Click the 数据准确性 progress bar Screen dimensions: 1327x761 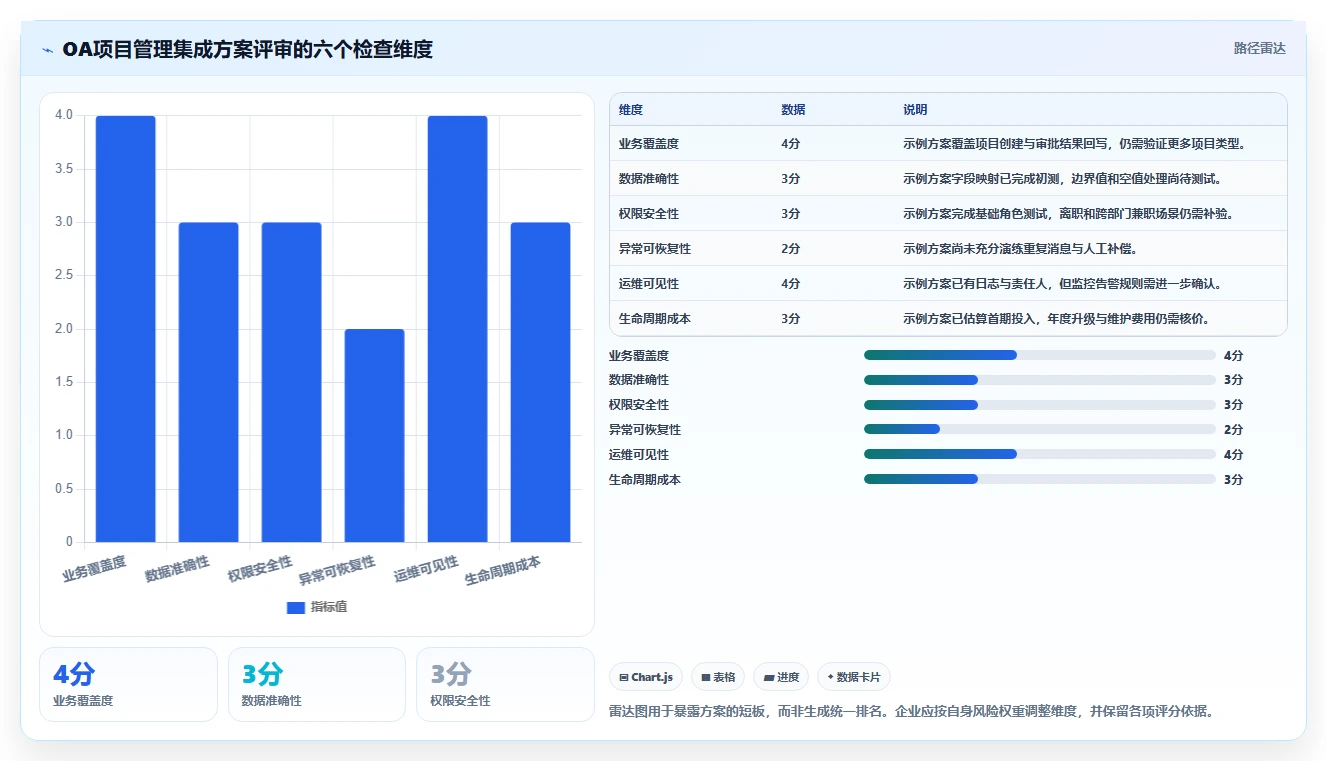pyautogui.click(x=1040, y=380)
